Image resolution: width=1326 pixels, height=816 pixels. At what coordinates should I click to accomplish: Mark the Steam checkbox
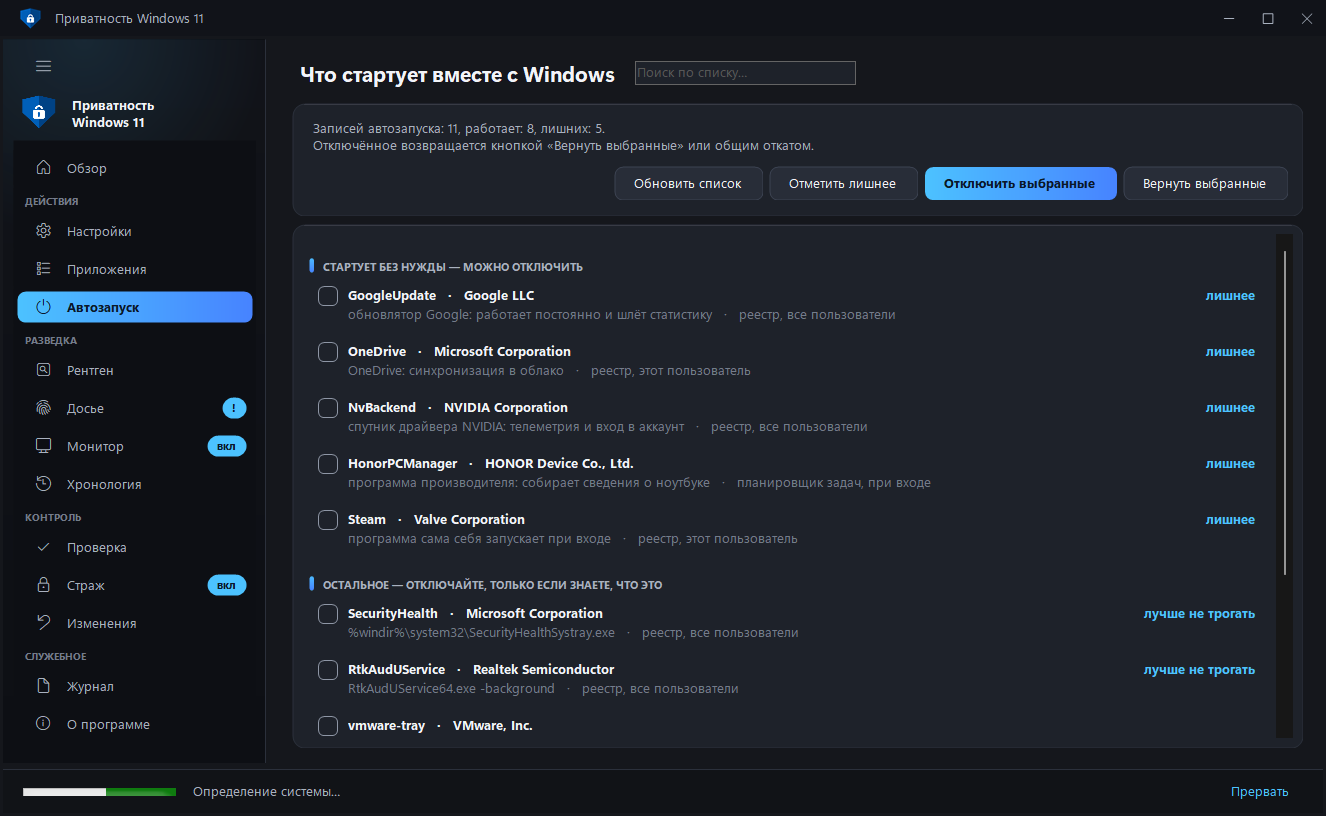coord(328,520)
